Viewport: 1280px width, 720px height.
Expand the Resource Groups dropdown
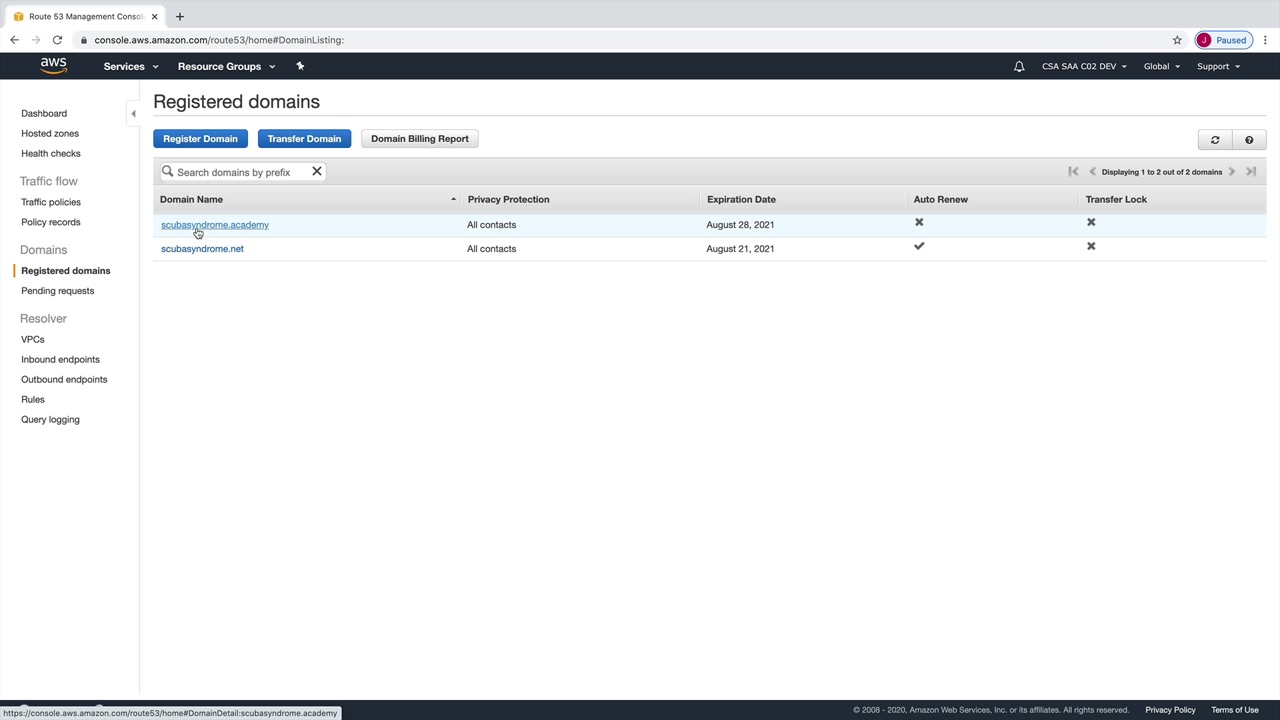[x=226, y=66]
